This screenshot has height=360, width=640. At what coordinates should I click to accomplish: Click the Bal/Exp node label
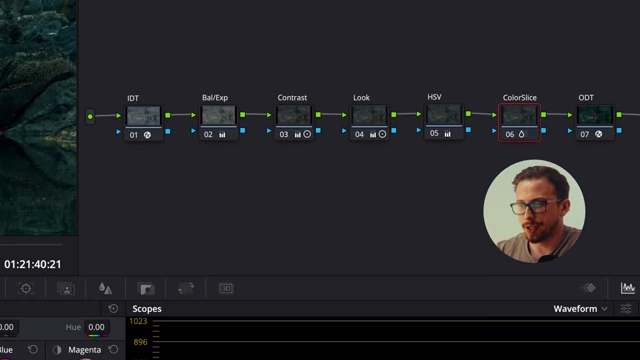click(x=215, y=98)
